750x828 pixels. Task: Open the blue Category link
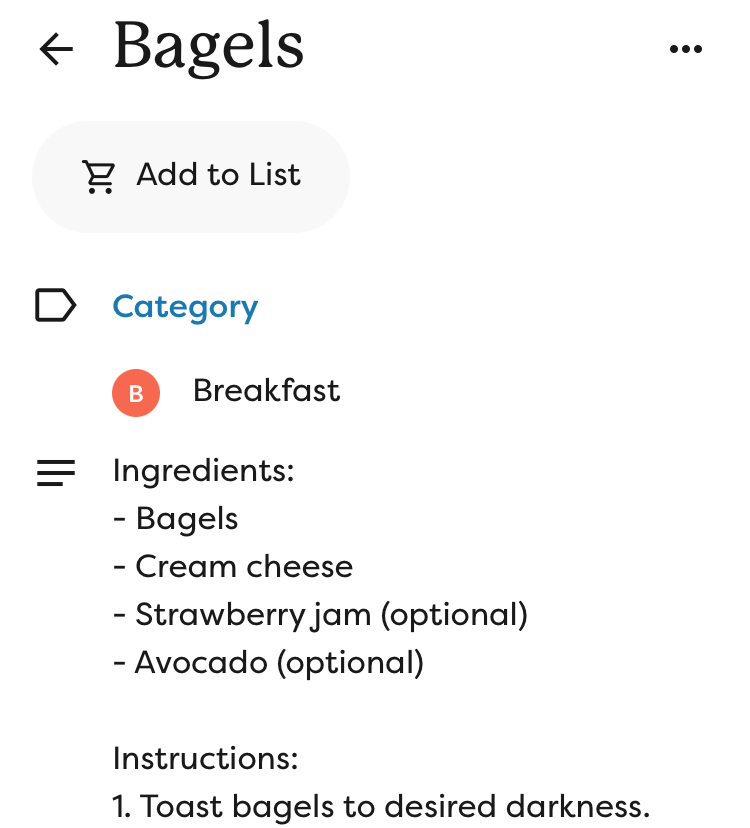coord(185,306)
